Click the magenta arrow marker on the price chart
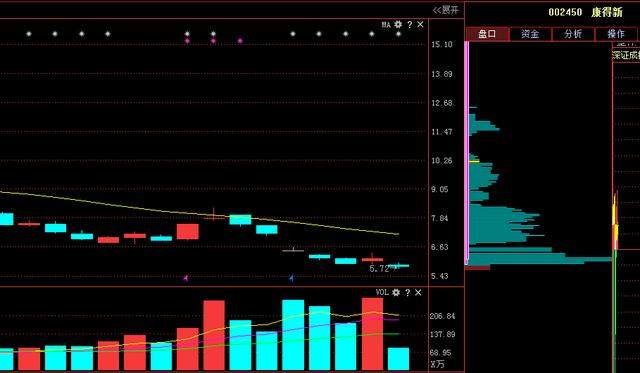The width and height of the screenshot is (640, 373). pyautogui.click(x=186, y=278)
